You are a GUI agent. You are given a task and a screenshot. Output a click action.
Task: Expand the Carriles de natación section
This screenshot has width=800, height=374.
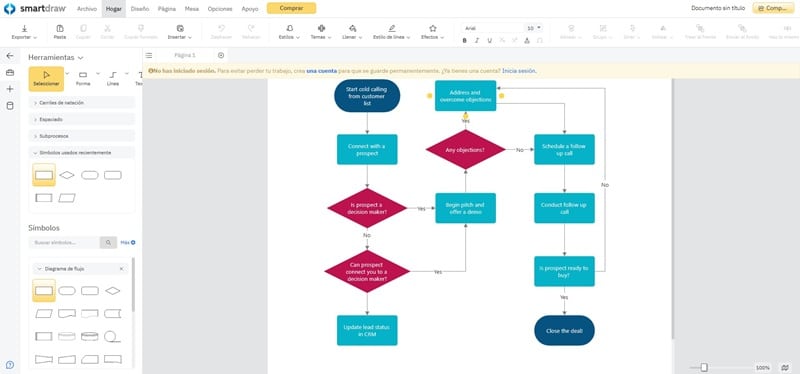pyautogui.click(x=82, y=103)
